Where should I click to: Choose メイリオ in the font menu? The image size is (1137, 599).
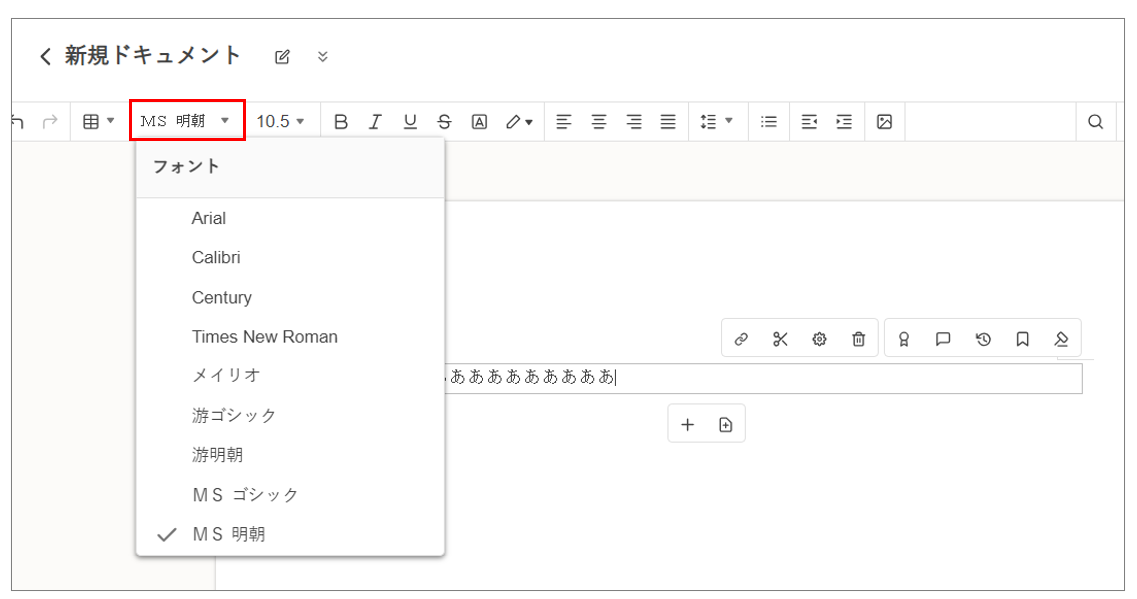click(x=226, y=376)
